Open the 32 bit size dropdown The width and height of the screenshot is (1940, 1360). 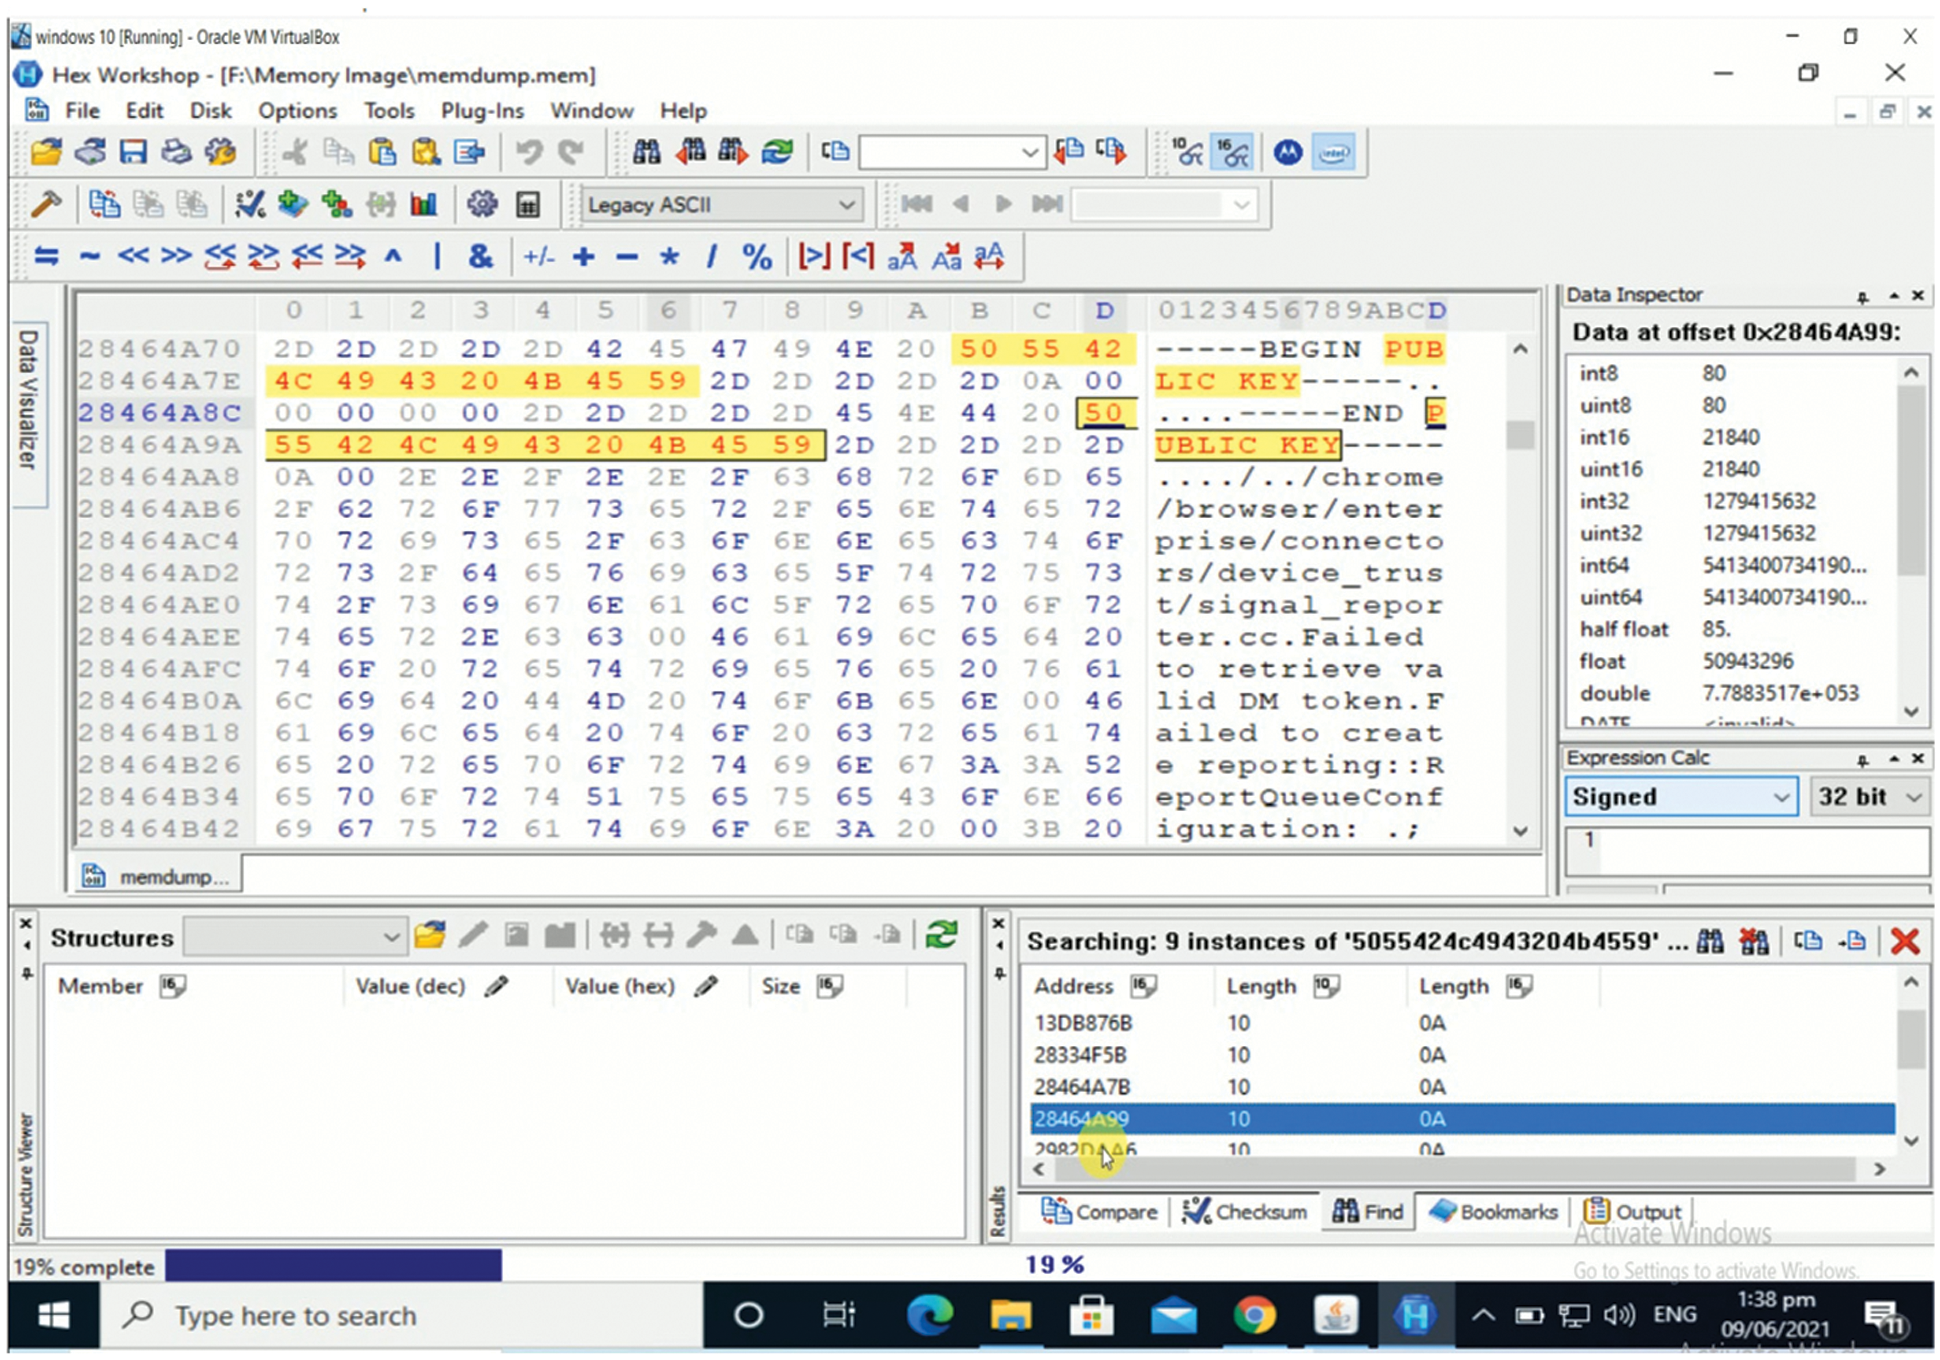1913,797
